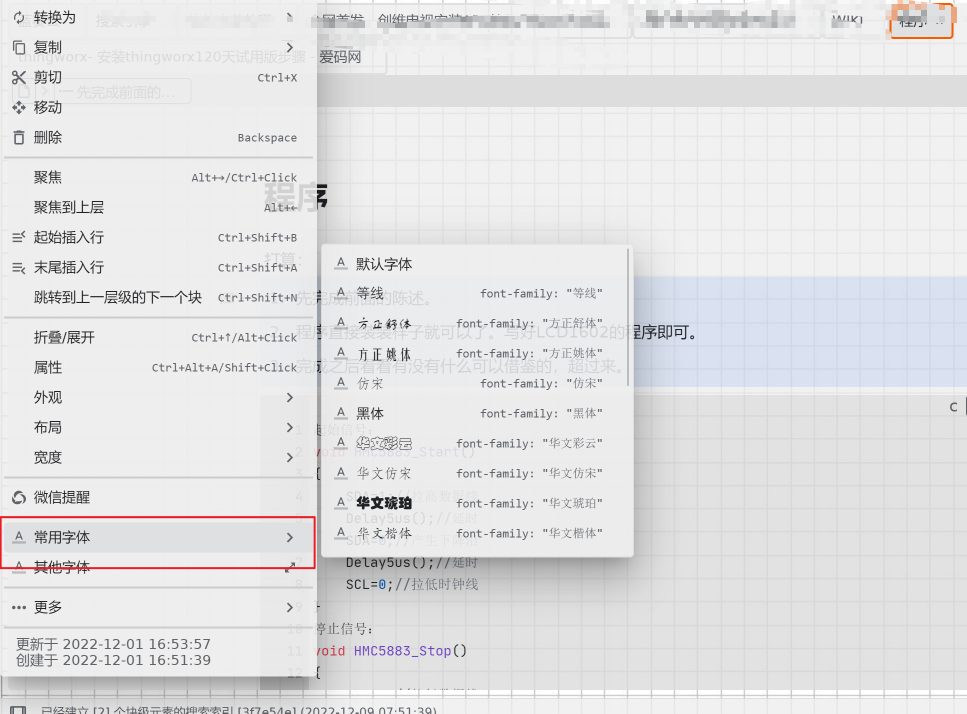The width and height of the screenshot is (967, 714).
Task: Select 华文琥珀 font option
Action: (x=474, y=503)
